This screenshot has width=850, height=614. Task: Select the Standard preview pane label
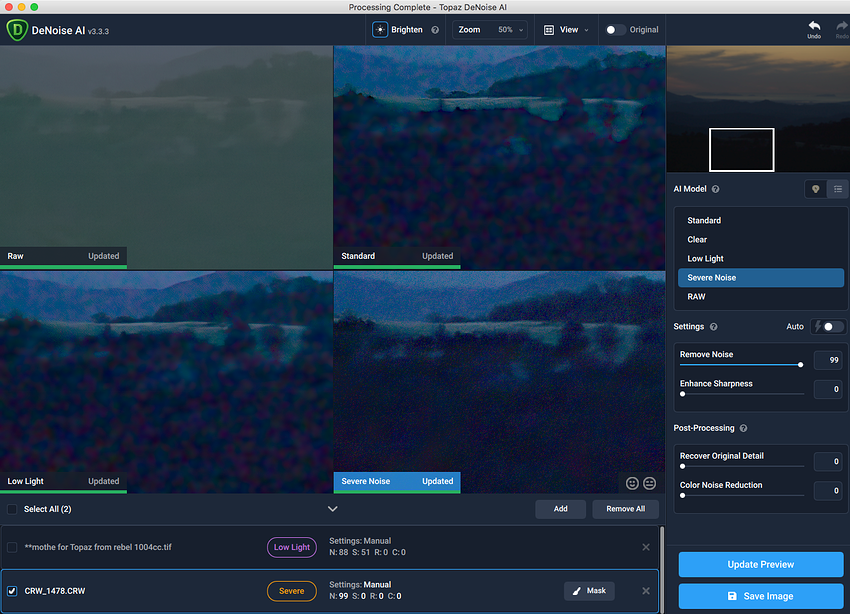pyautogui.click(x=397, y=256)
